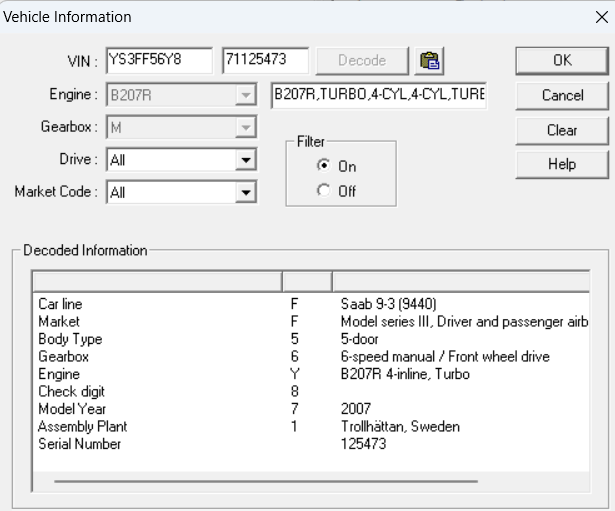This screenshot has height=511, width=615.
Task: Click the third column header in decoded table
Action: click(461, 281)
